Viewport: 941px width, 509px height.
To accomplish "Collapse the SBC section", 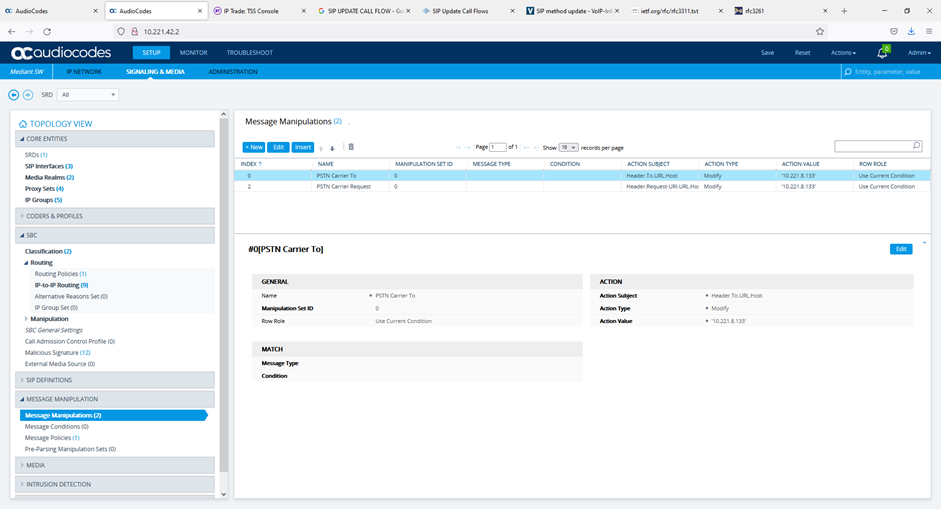I will 115,235.
